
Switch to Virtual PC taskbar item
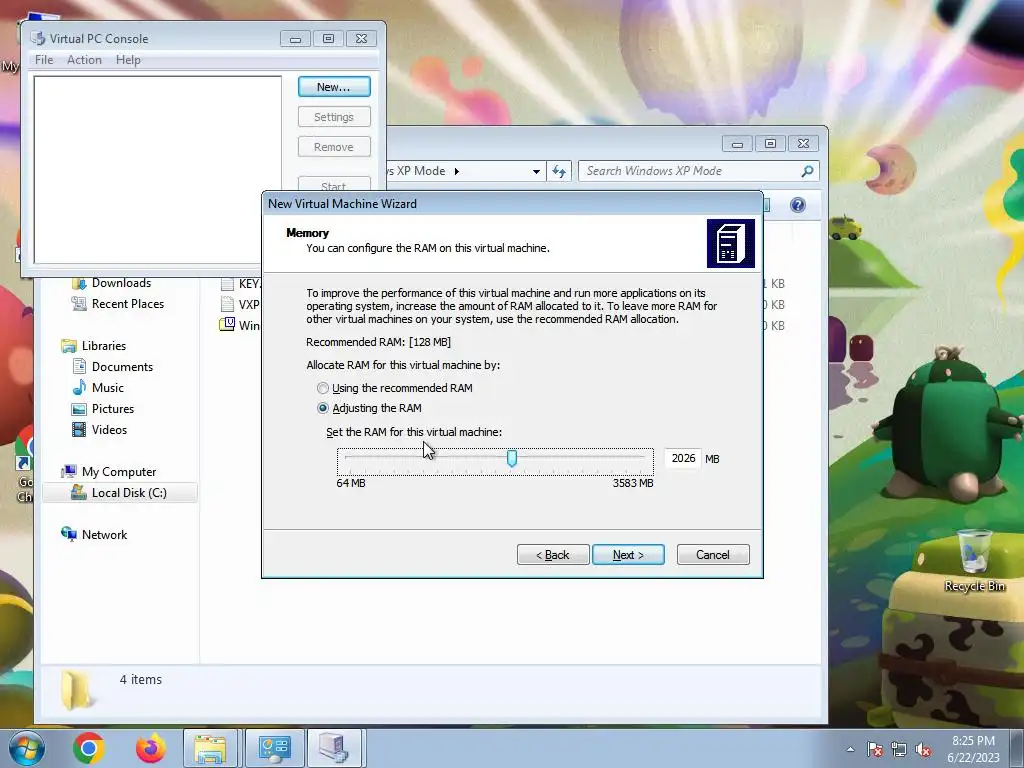(x=334, y=748)
